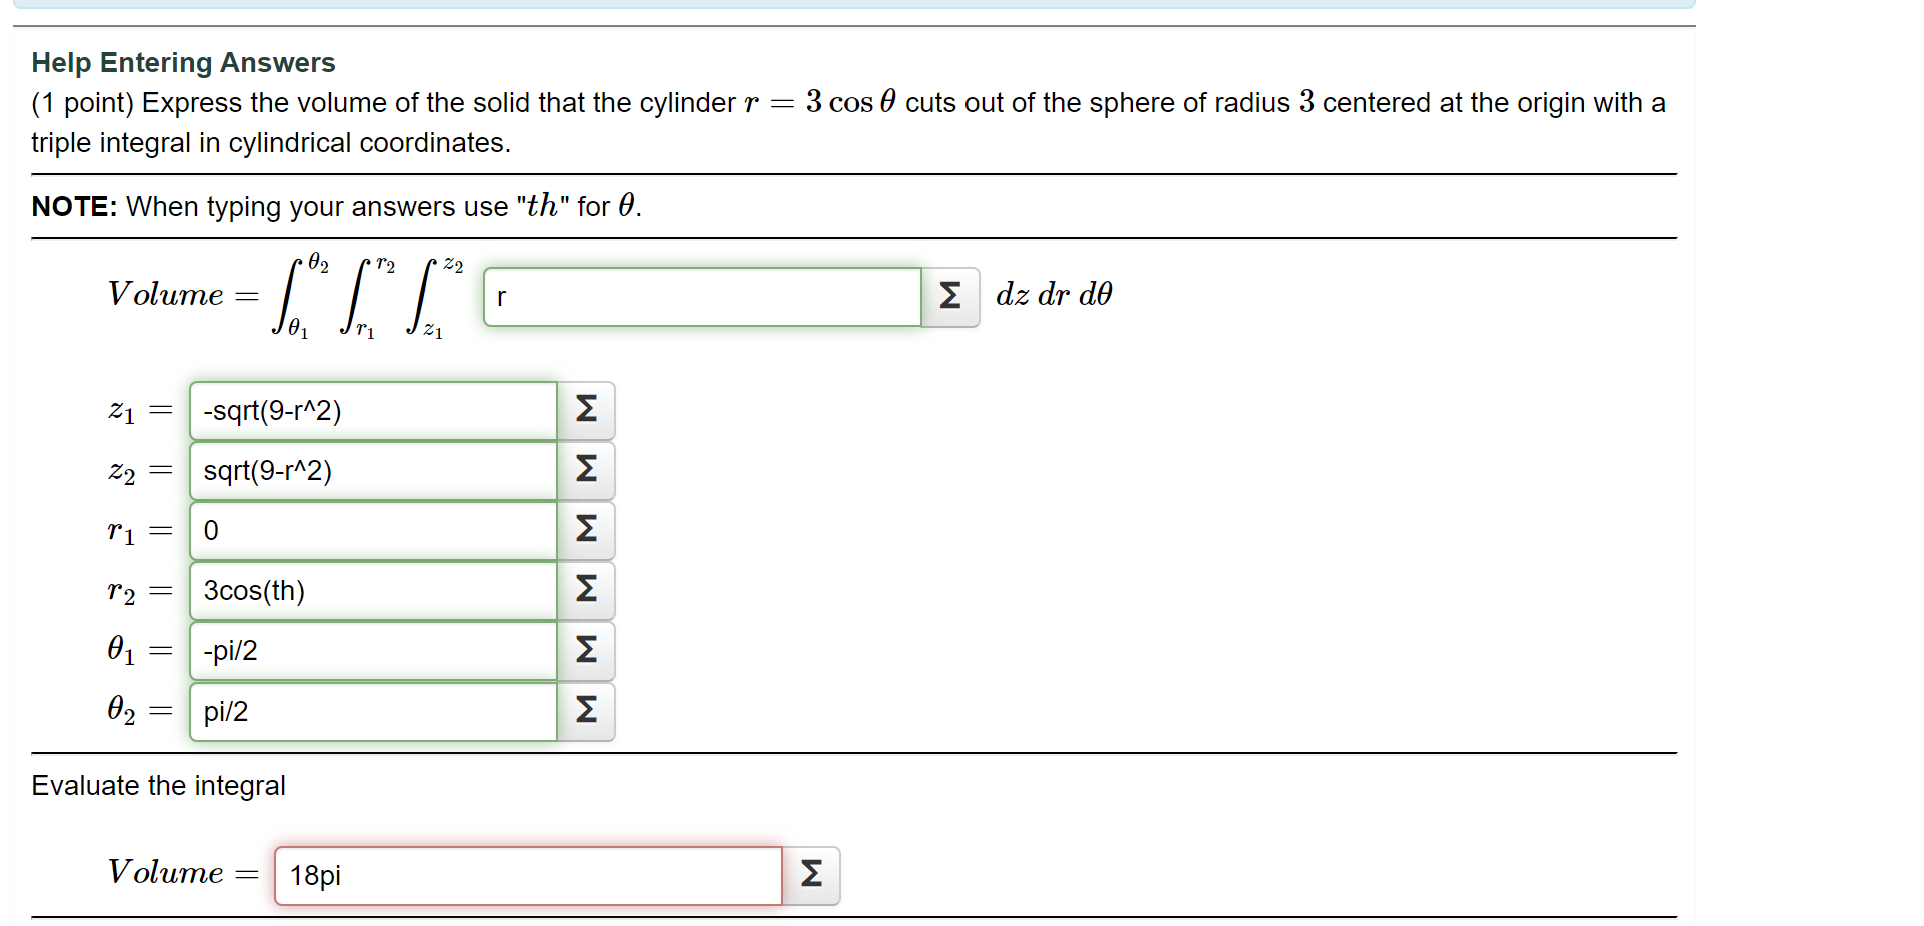Click the Evaluate the integral section text
This screenshot has height=926, width=1924.
[x=157, y=785]
